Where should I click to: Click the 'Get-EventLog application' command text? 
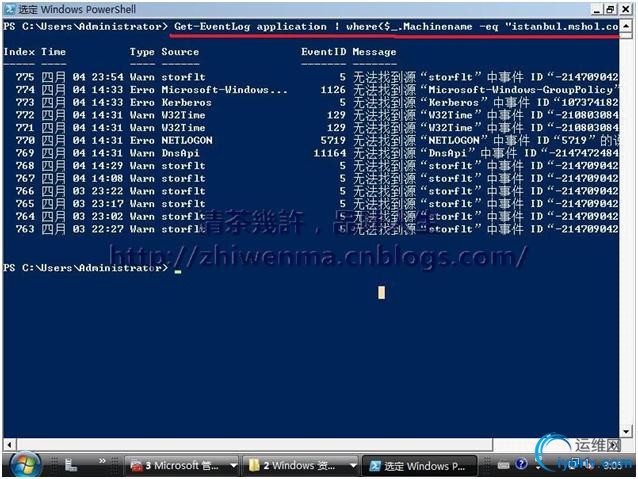click(250, 27)
